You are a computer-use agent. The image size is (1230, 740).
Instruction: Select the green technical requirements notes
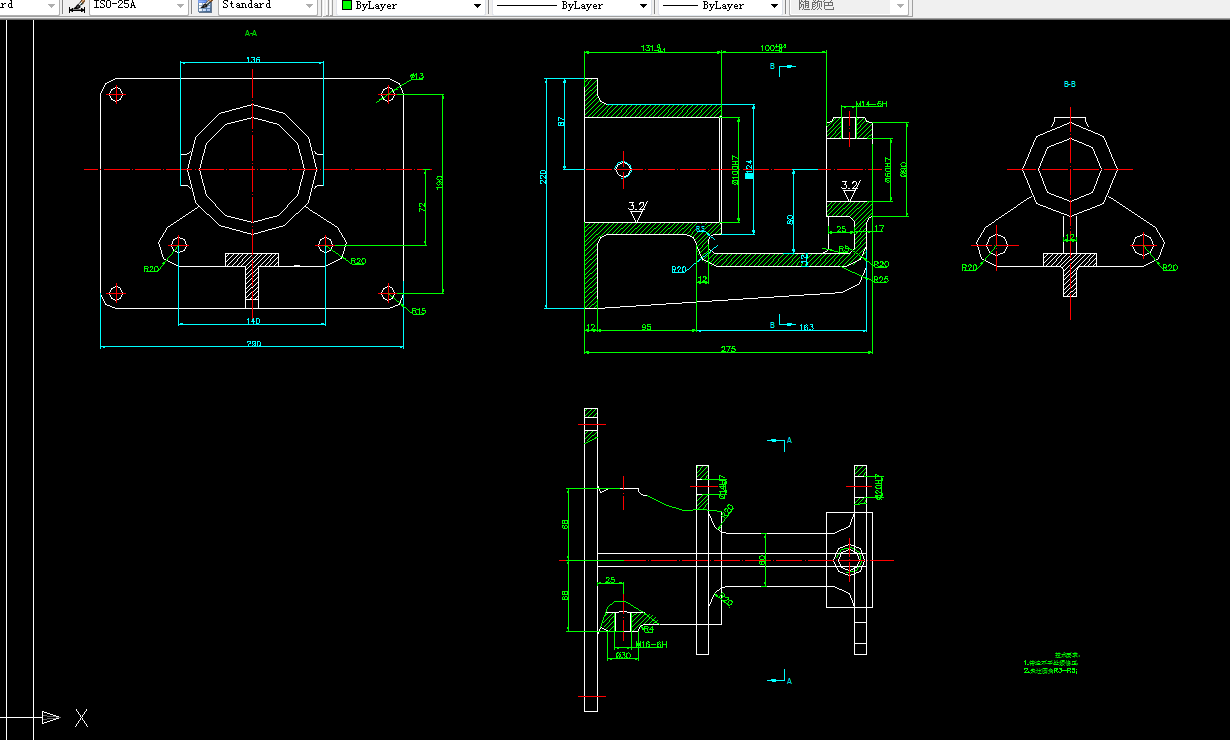click(x=1050, y=663)
